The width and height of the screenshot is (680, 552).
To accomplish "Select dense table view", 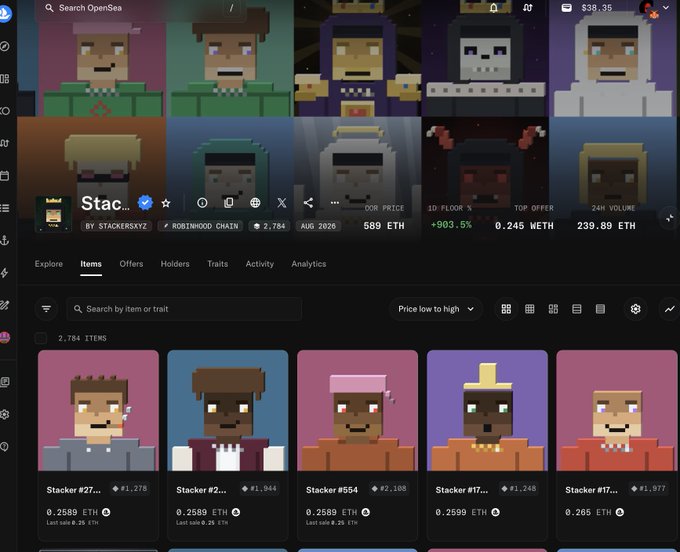I will pyautogui.click(x=600, y=309).
